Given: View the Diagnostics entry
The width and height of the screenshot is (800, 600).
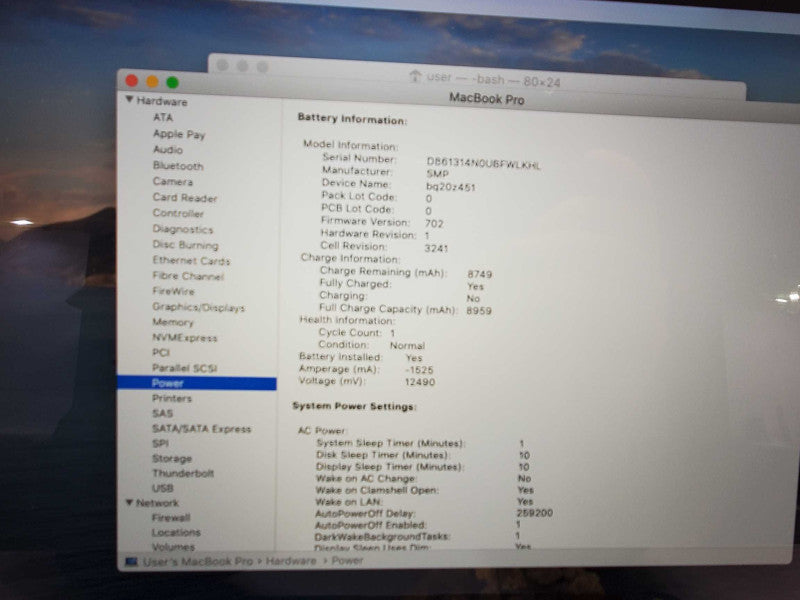Looking at the screenshot, I should 183,230.
